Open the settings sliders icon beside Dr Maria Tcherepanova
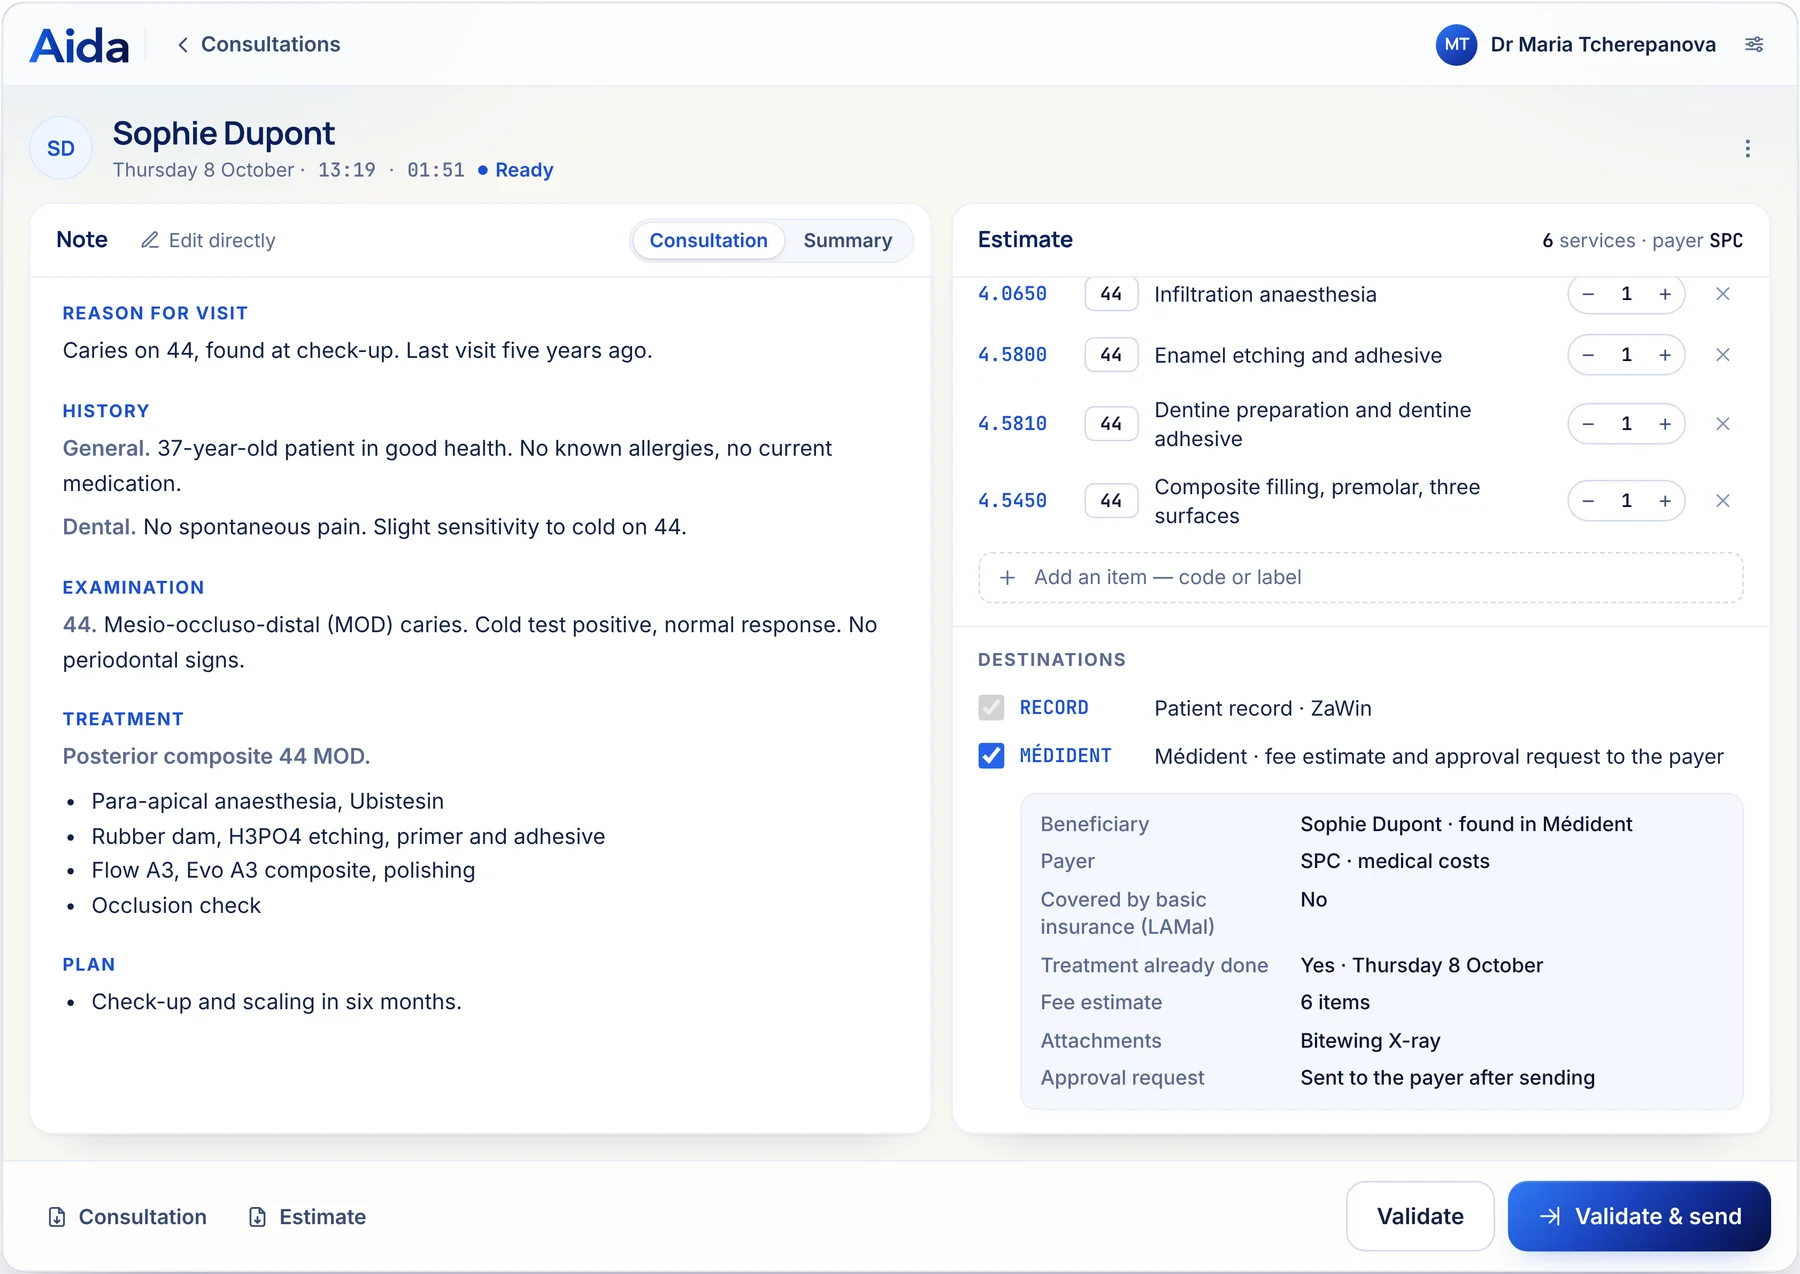The image size is (1800, 1274). click(x=1754, y=44)
